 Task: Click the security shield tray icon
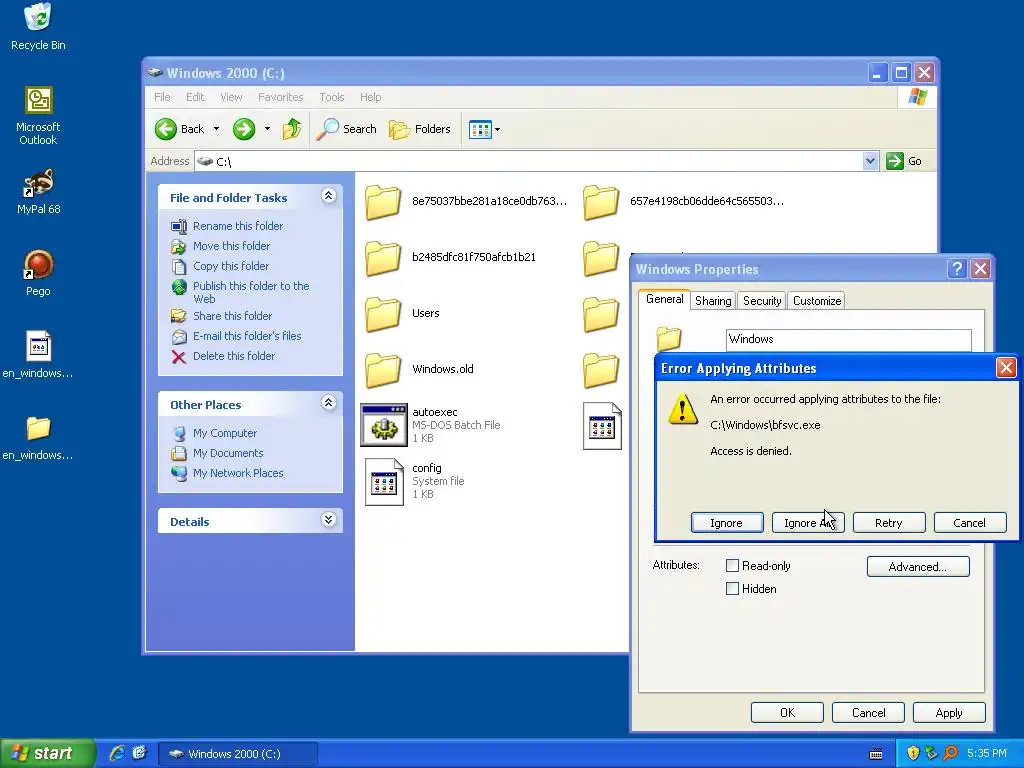click(x=913, y=753)
